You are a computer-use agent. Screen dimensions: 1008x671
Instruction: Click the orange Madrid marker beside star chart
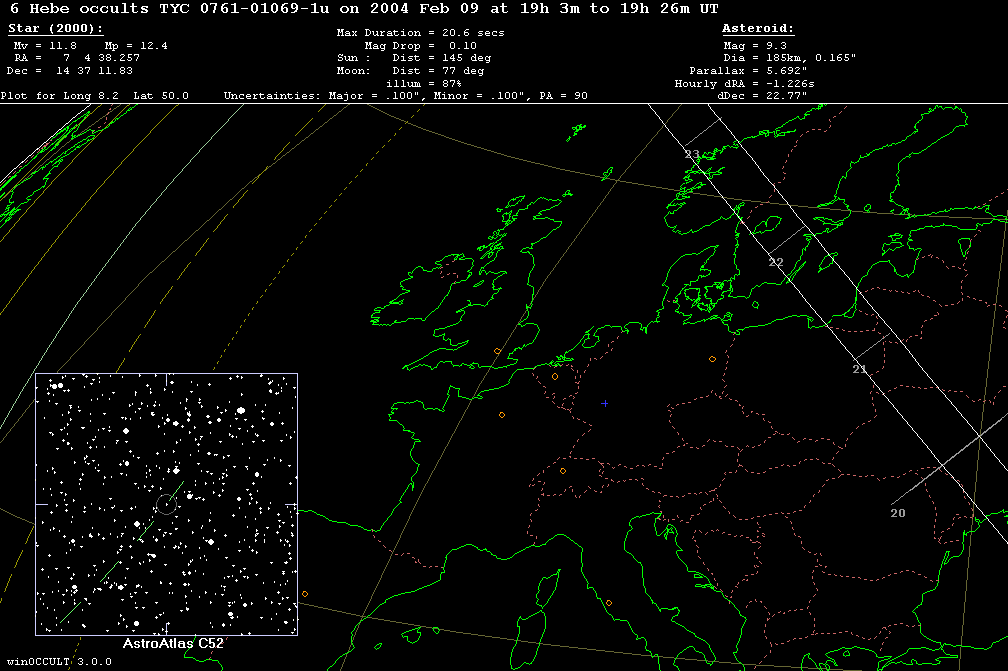coord(304,595)
